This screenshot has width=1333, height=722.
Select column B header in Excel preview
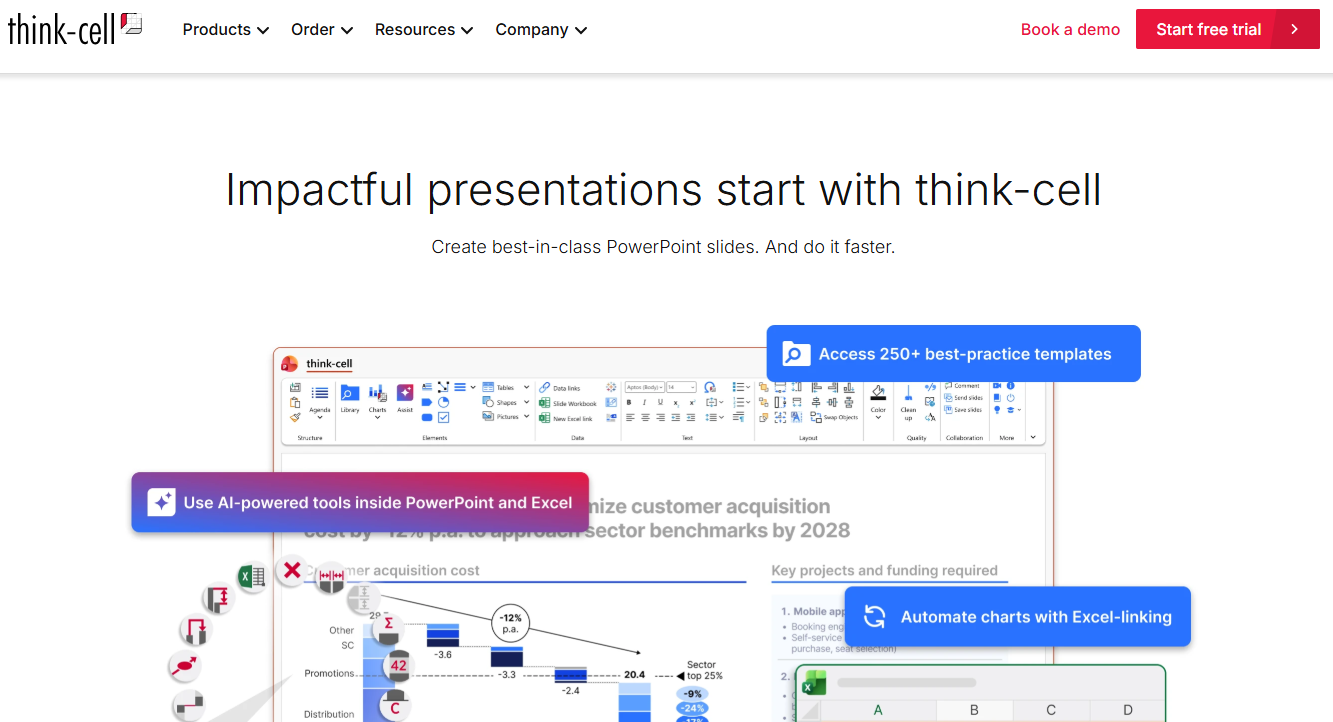tap(974, 710)
